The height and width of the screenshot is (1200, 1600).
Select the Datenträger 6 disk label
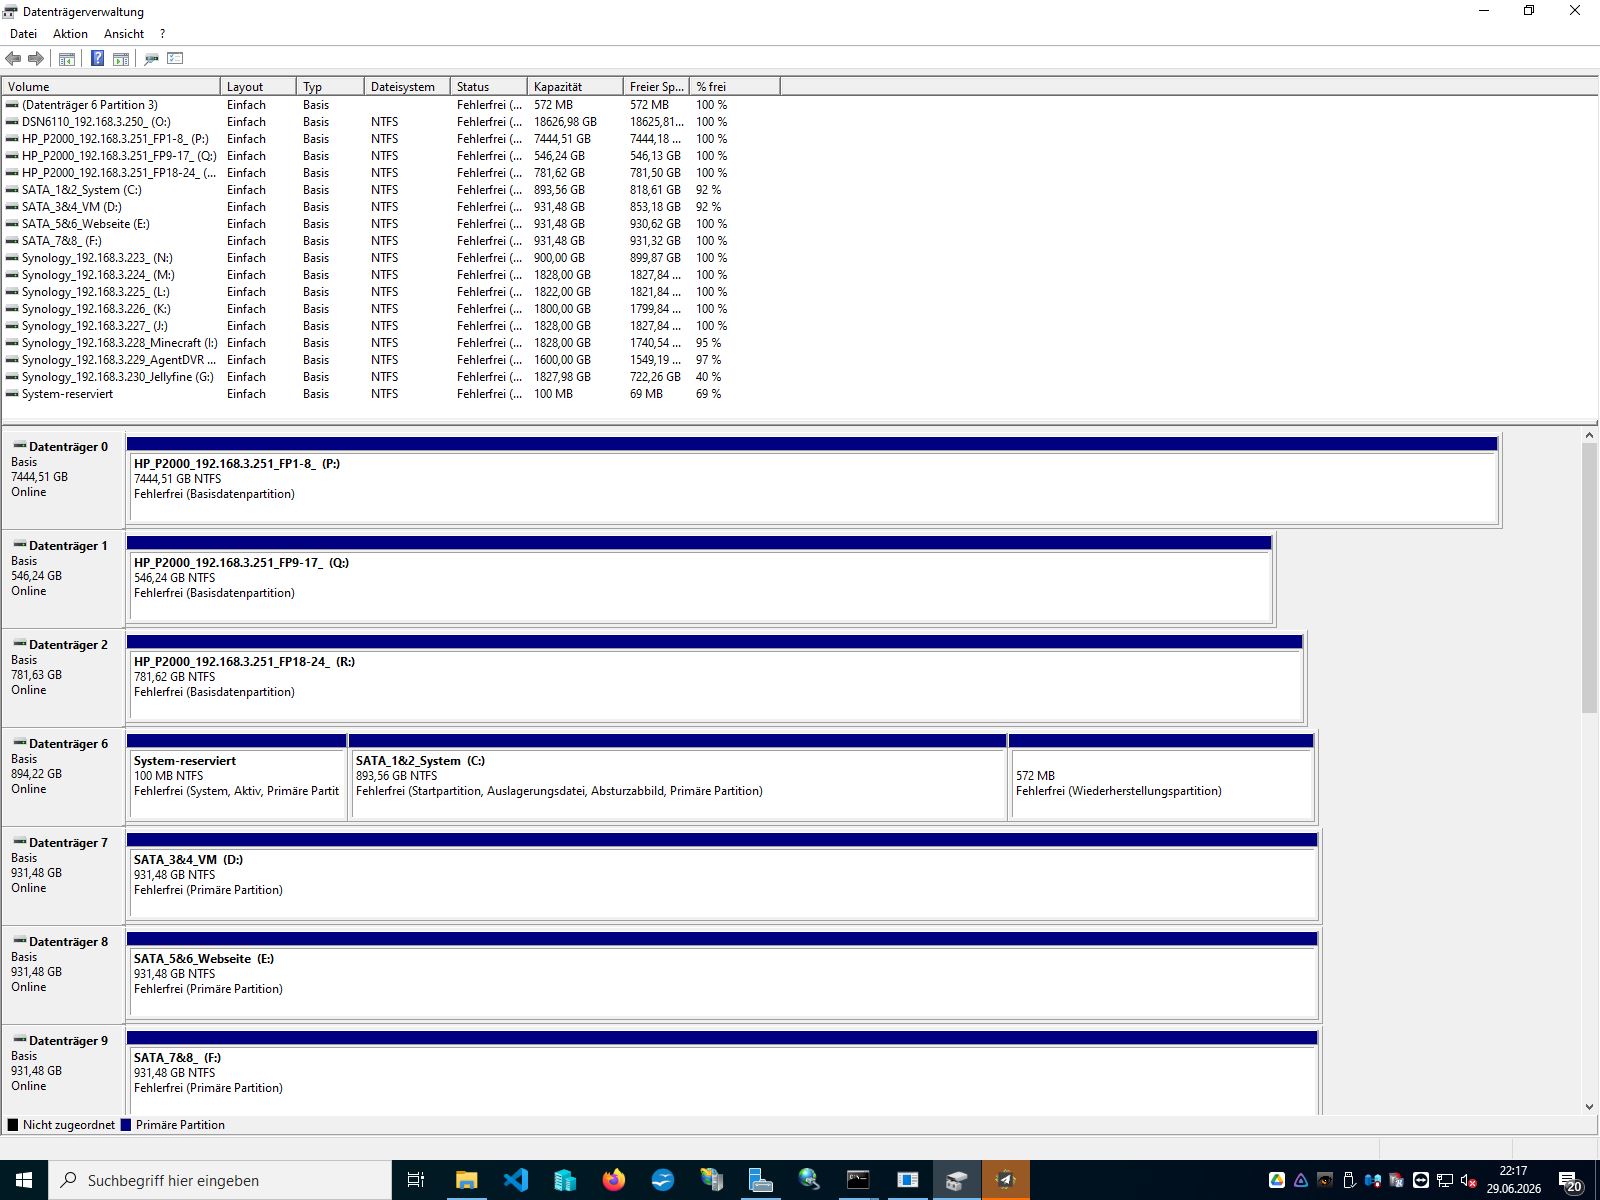[x=62, y=776]
